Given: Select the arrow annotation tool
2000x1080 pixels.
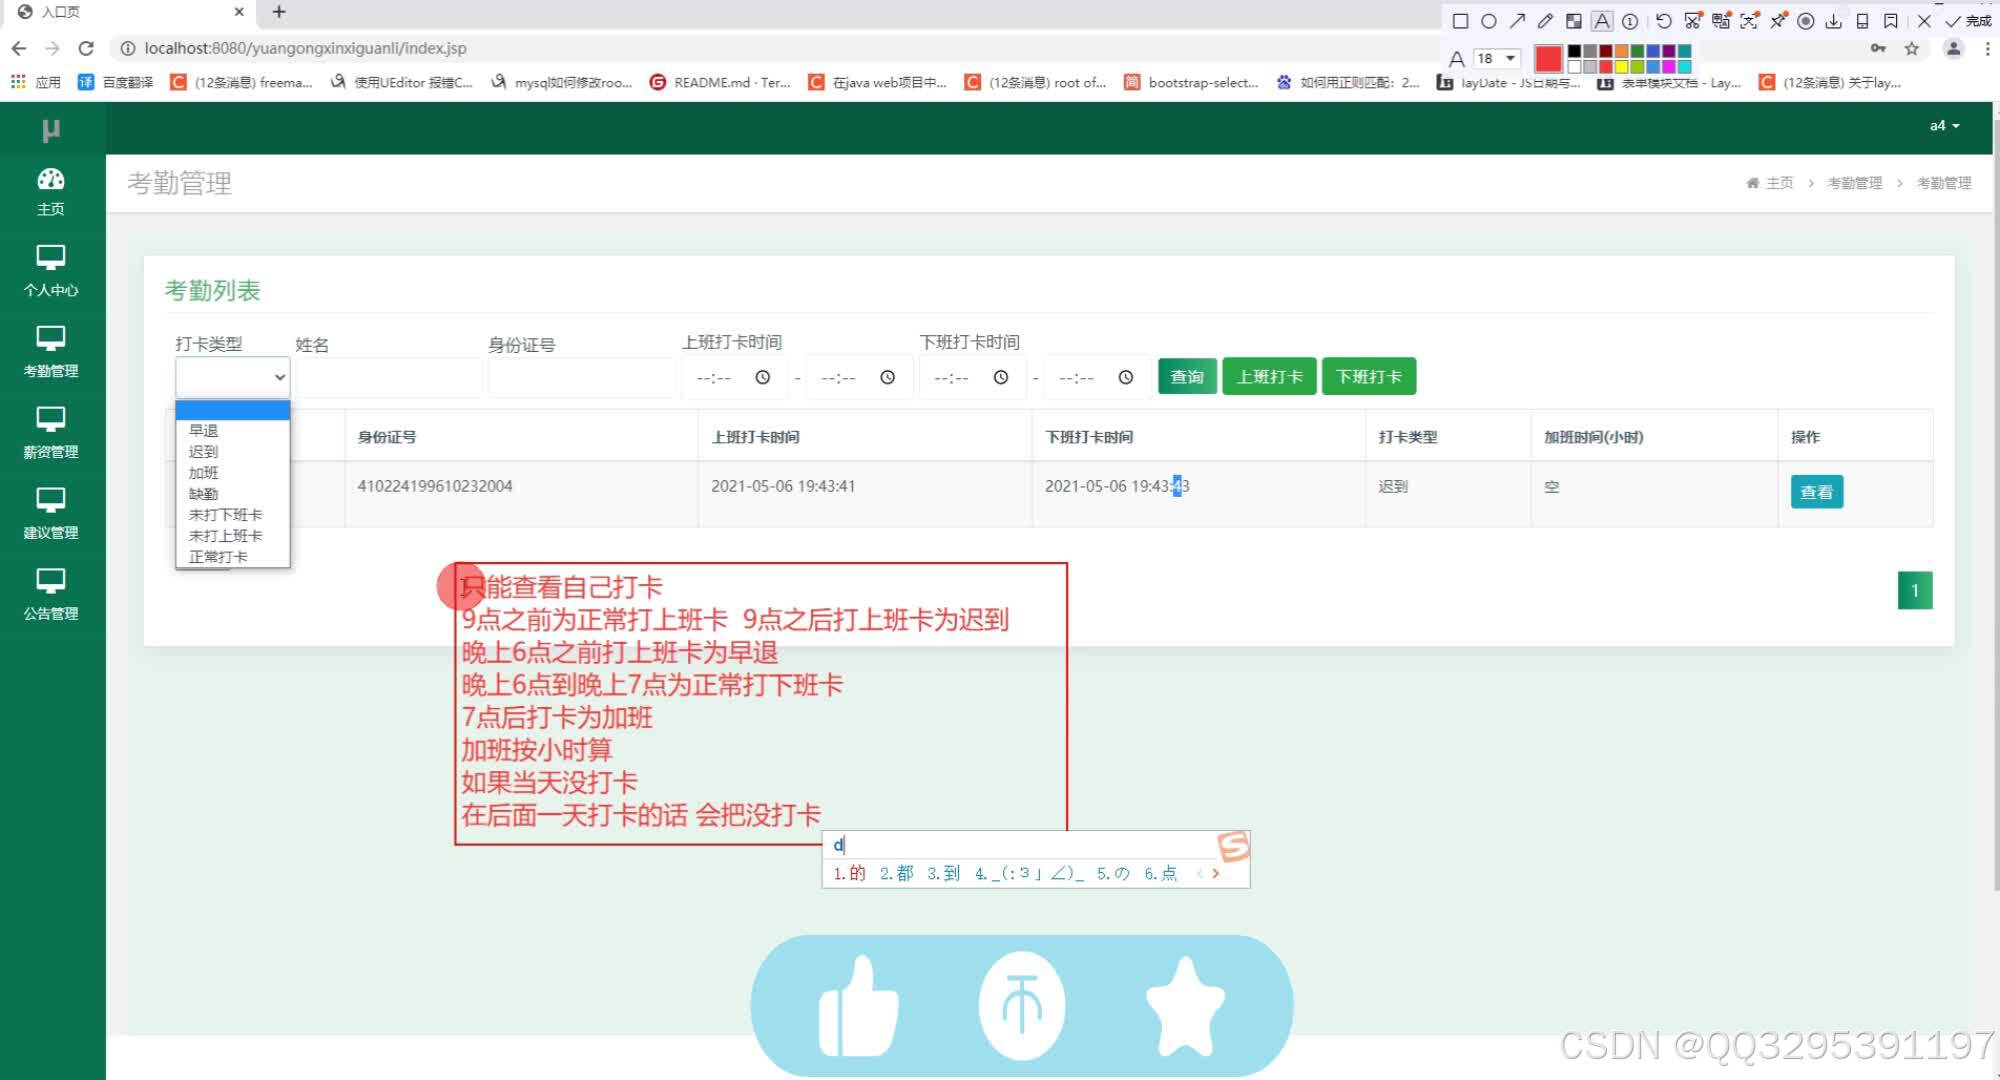Looking at the screenshot, I should point(1517,21).
